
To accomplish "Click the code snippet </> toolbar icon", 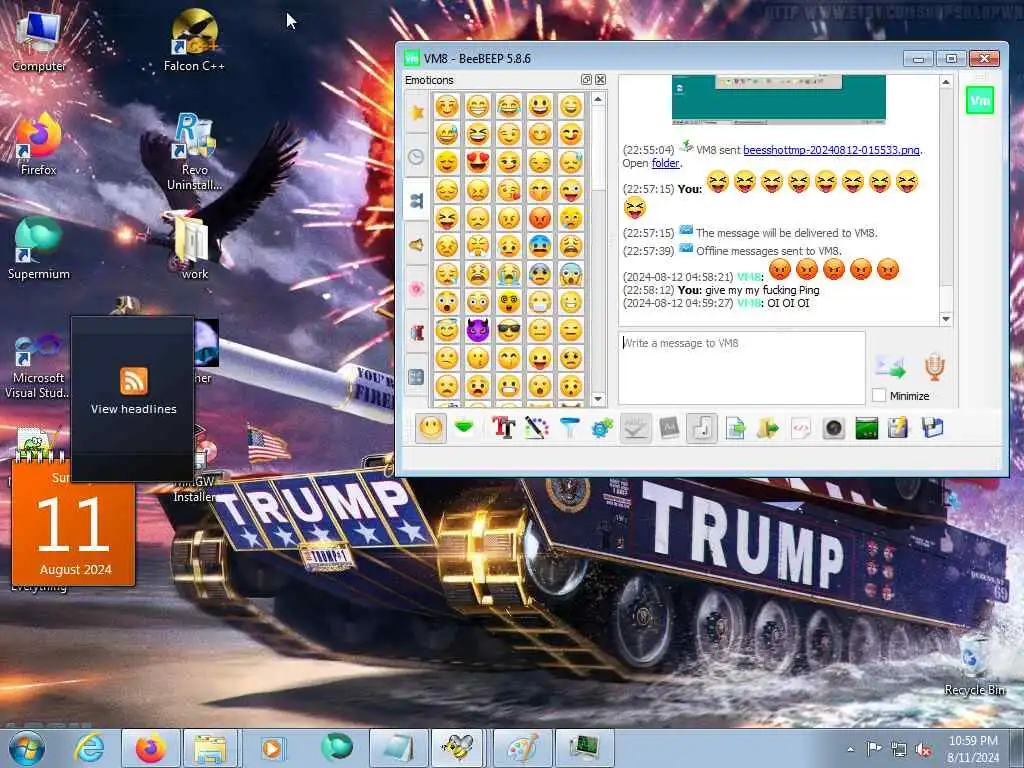I will point(801,428).
